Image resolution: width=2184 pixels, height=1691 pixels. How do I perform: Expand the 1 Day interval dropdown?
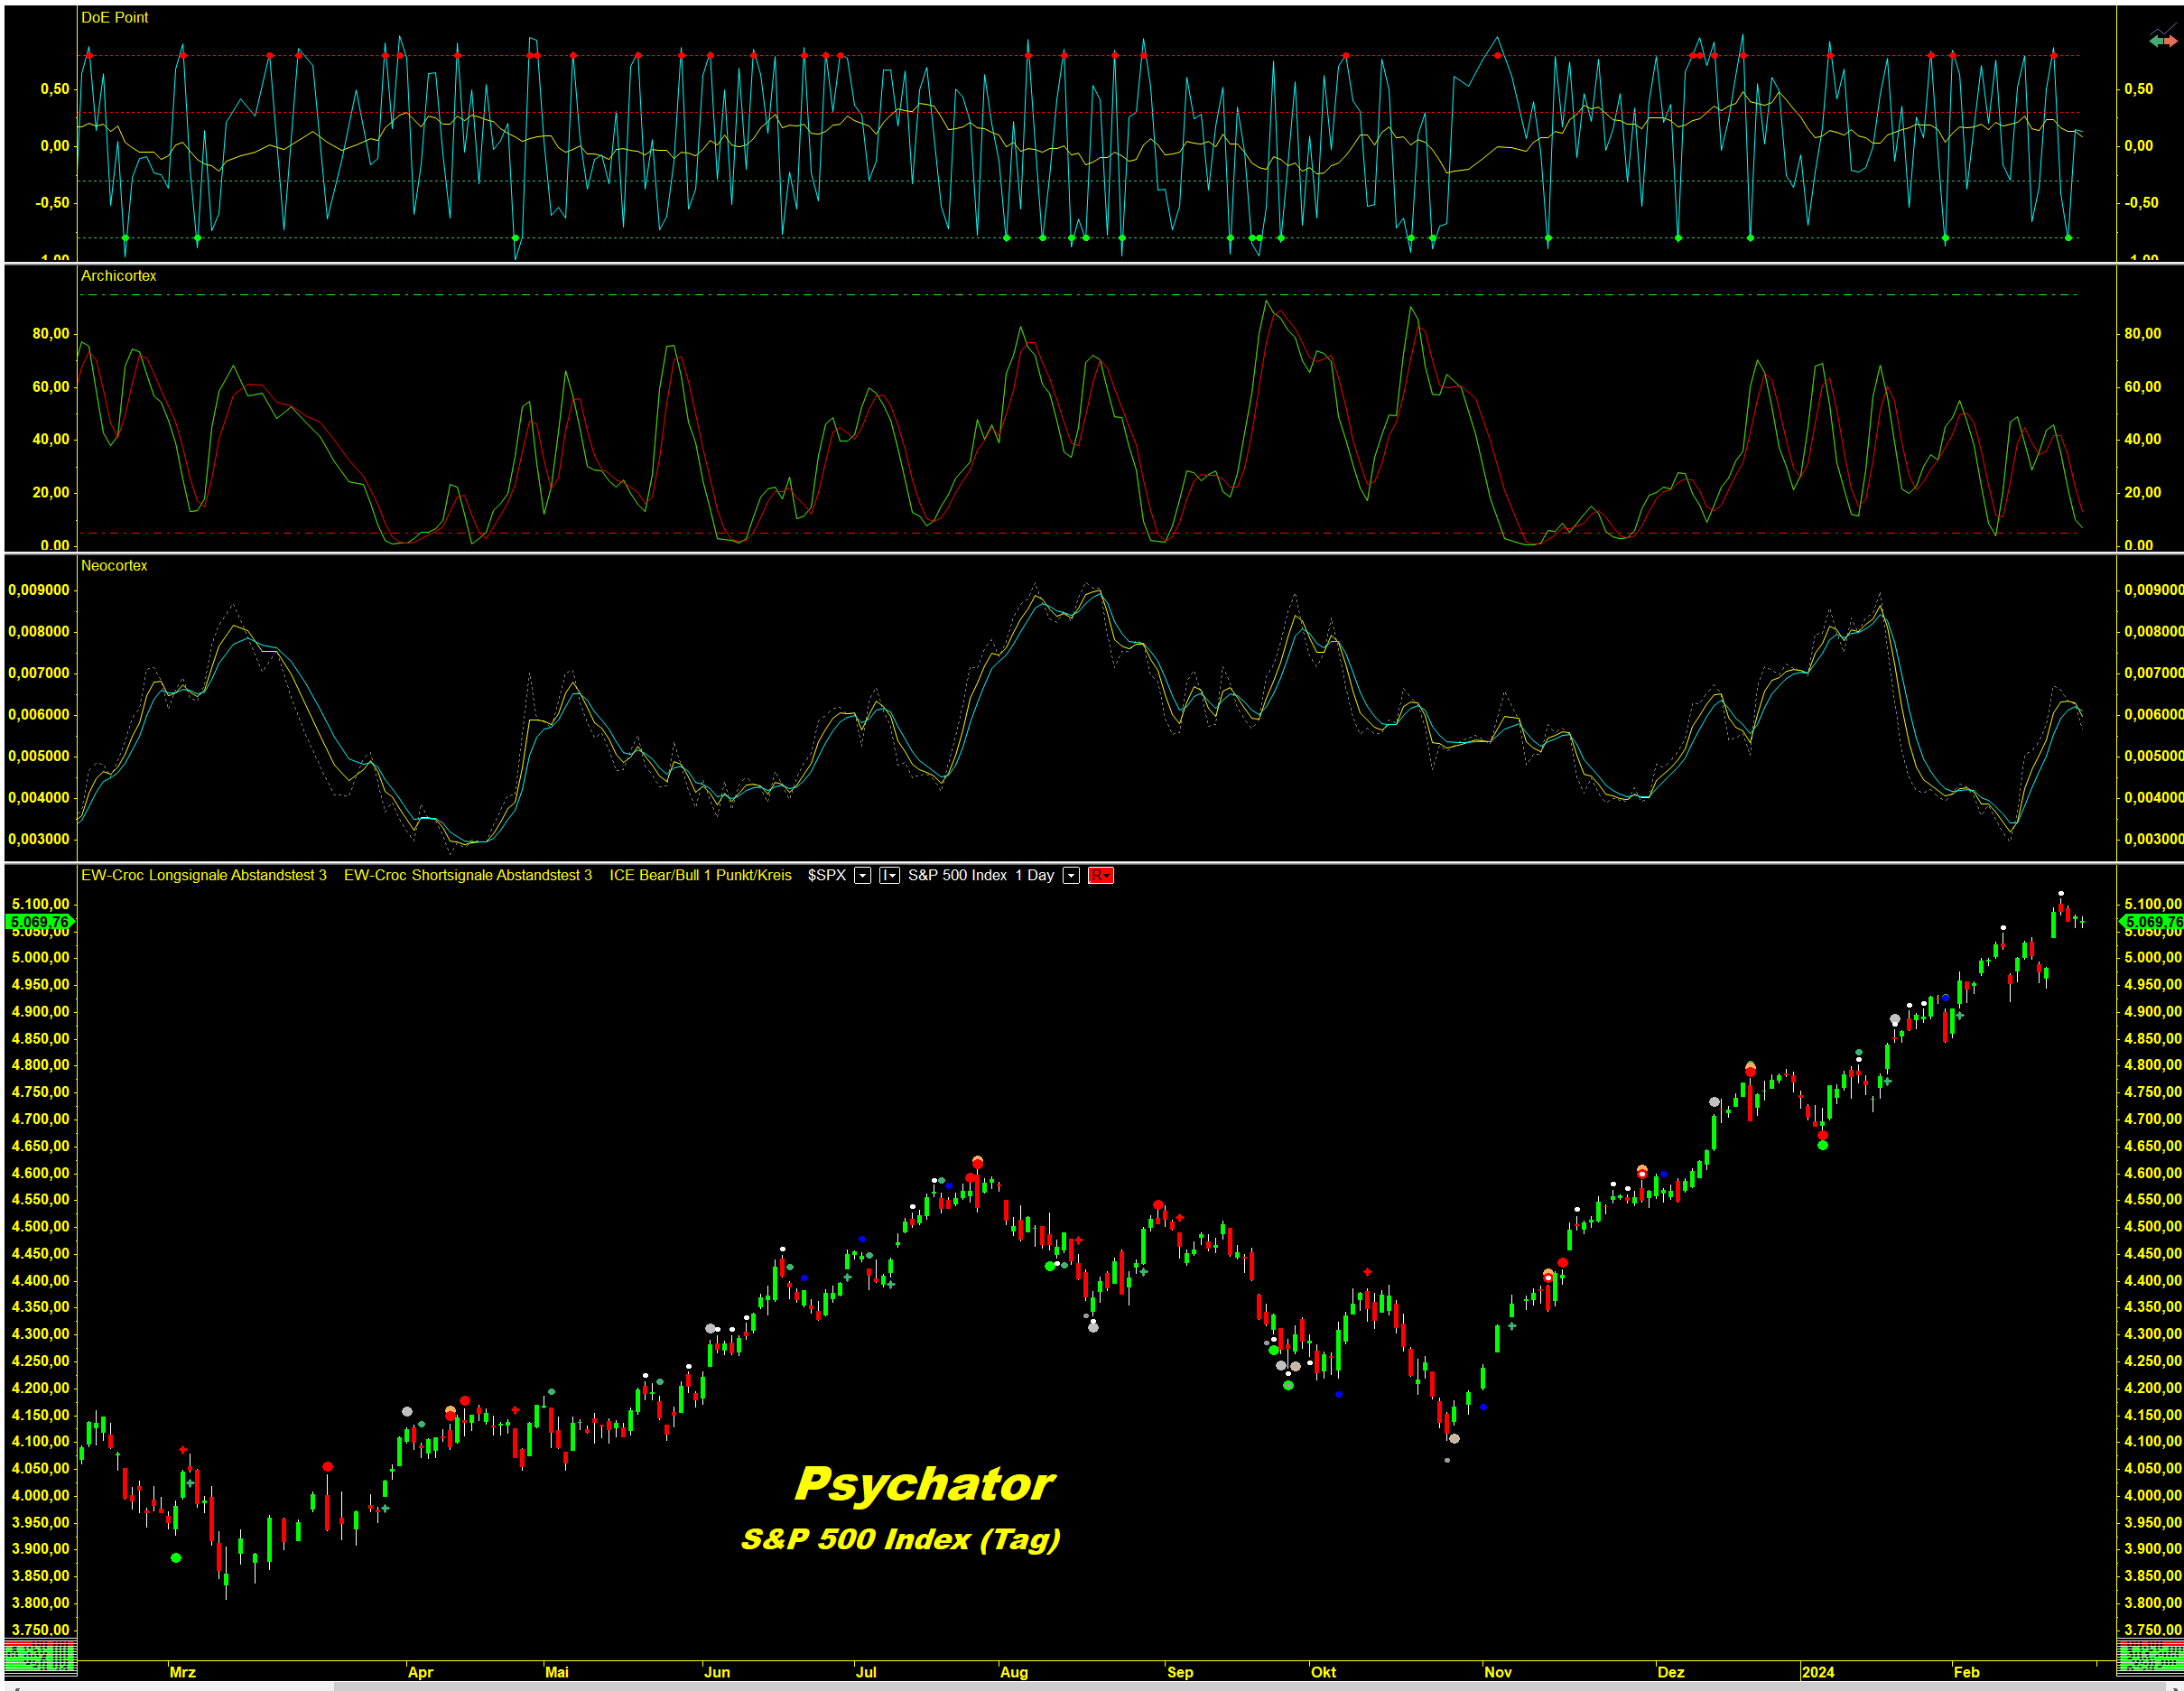tap(1071, 876)
